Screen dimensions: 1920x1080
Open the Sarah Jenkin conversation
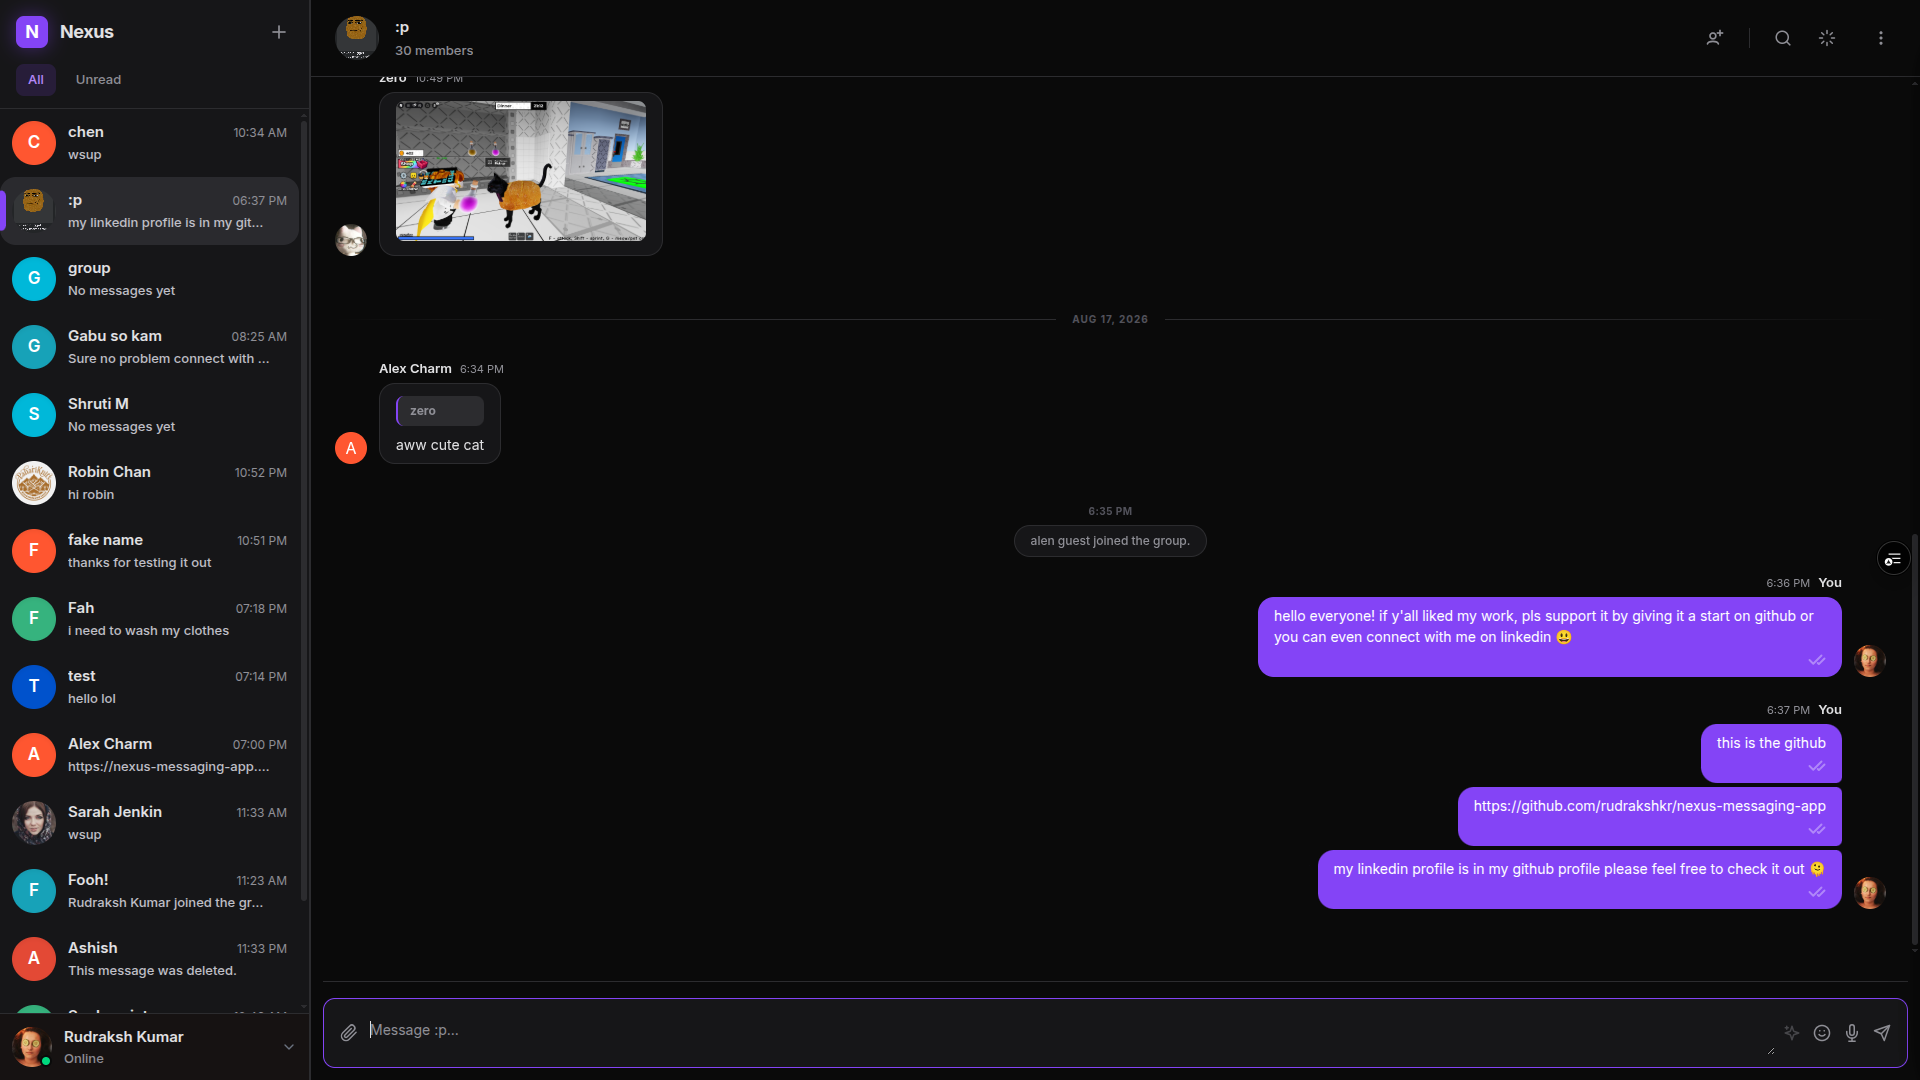tap(150, 823)
